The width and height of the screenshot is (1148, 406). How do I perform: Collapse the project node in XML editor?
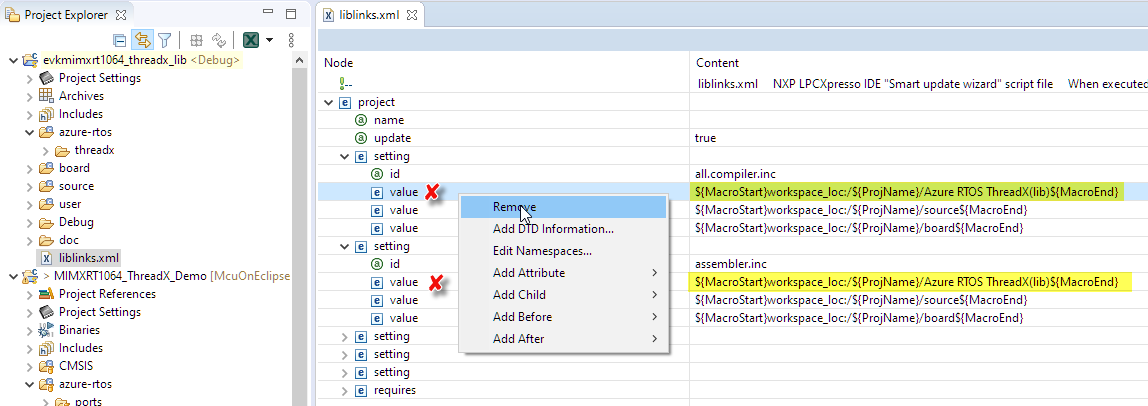[329, 102]
